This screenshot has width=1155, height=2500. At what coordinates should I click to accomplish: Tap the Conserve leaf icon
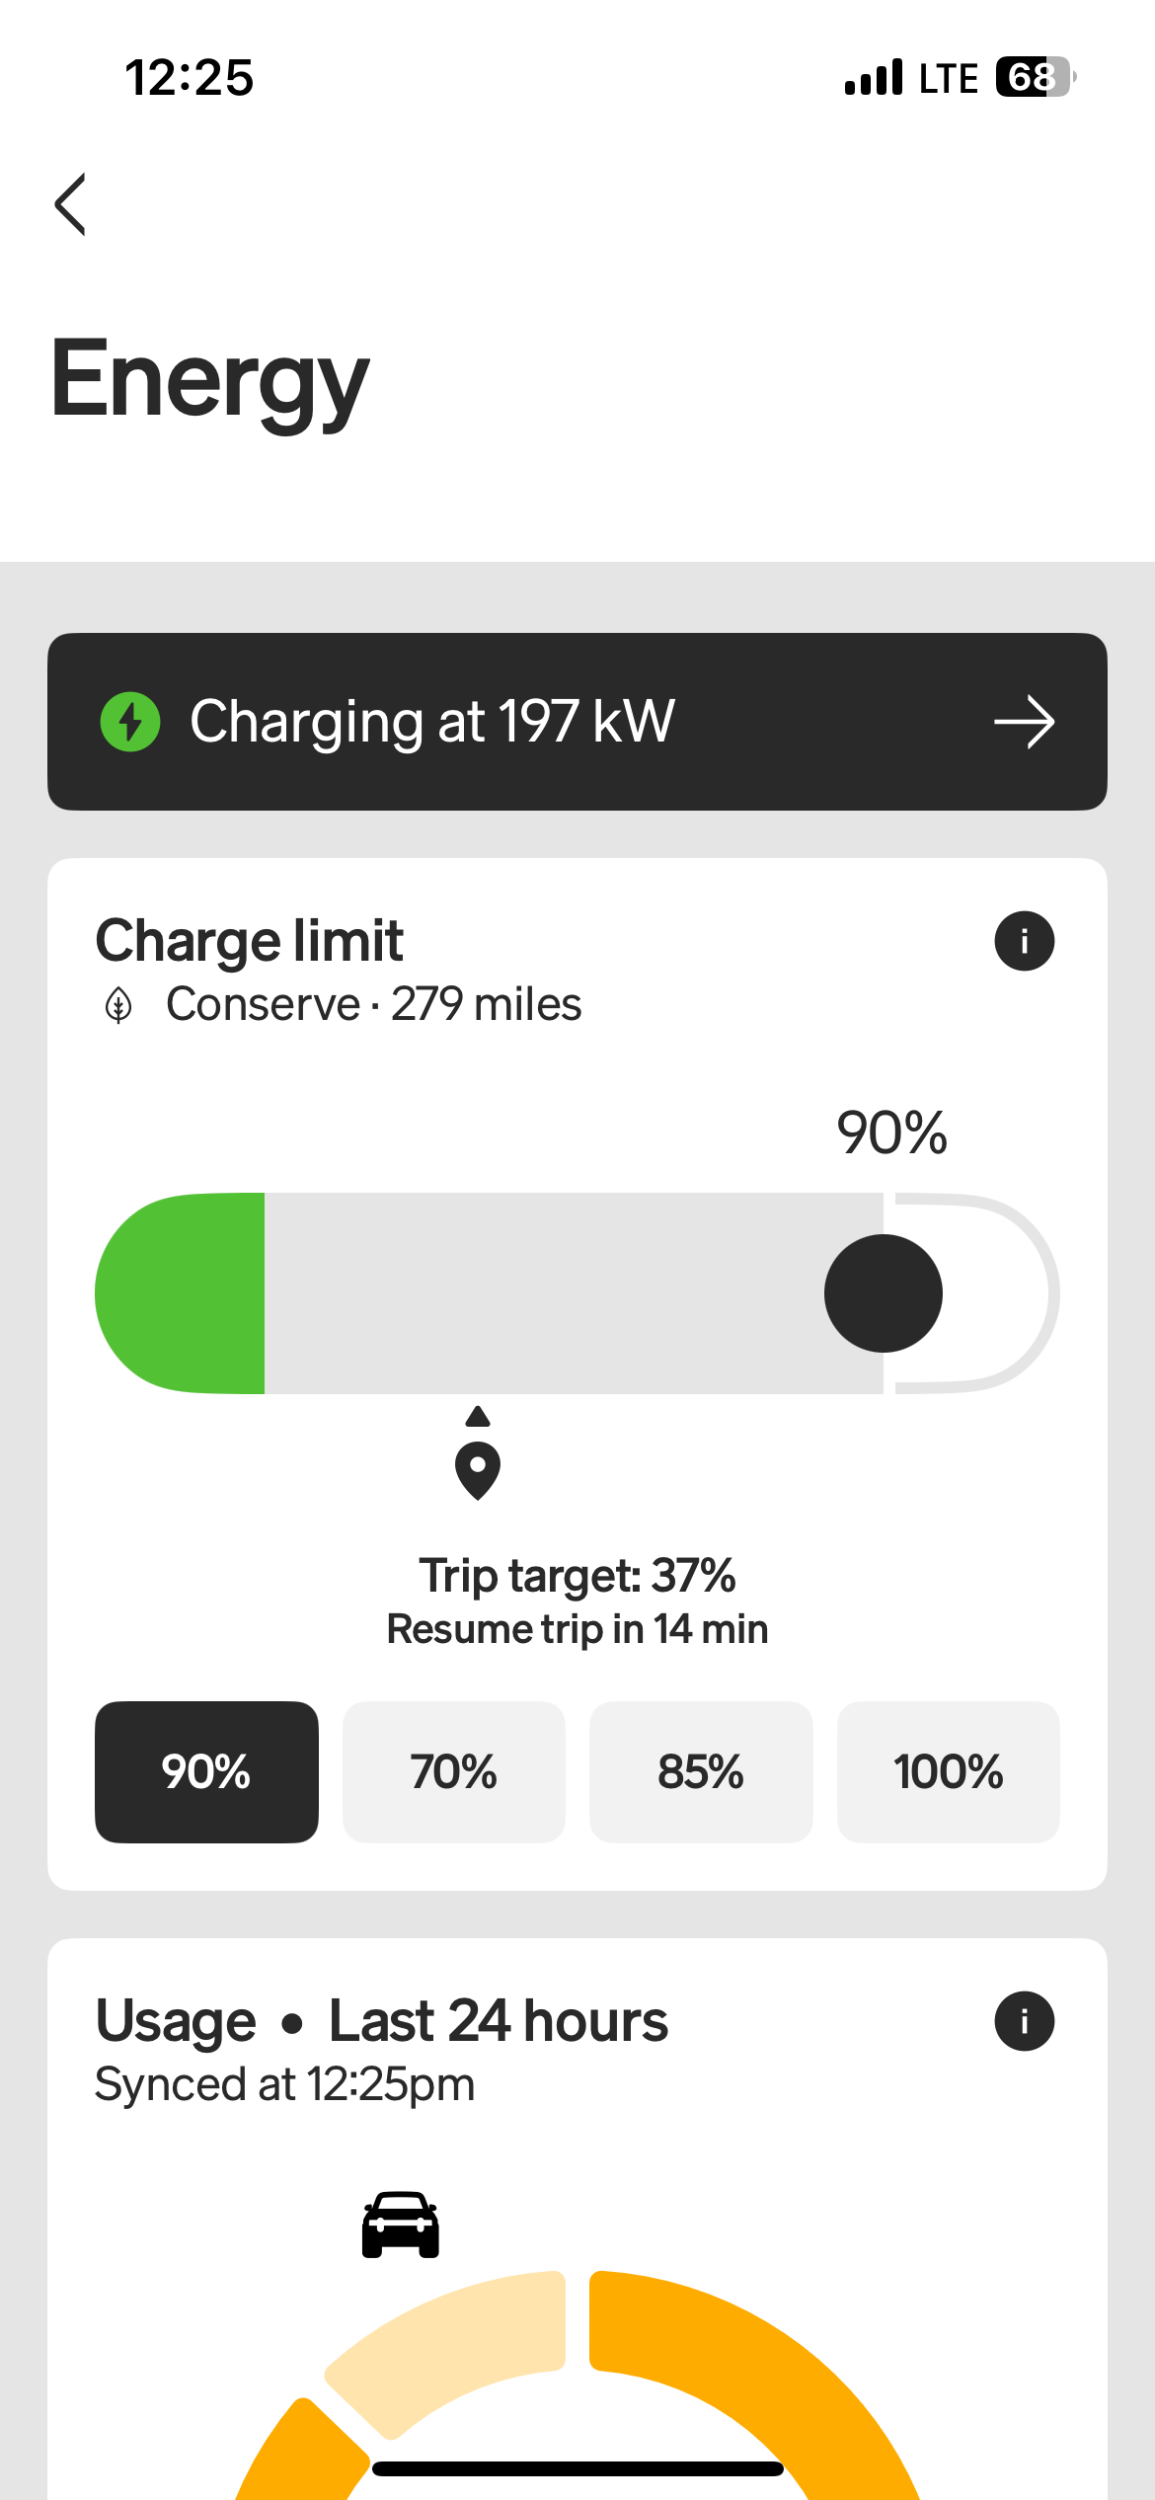[119, 1005]
